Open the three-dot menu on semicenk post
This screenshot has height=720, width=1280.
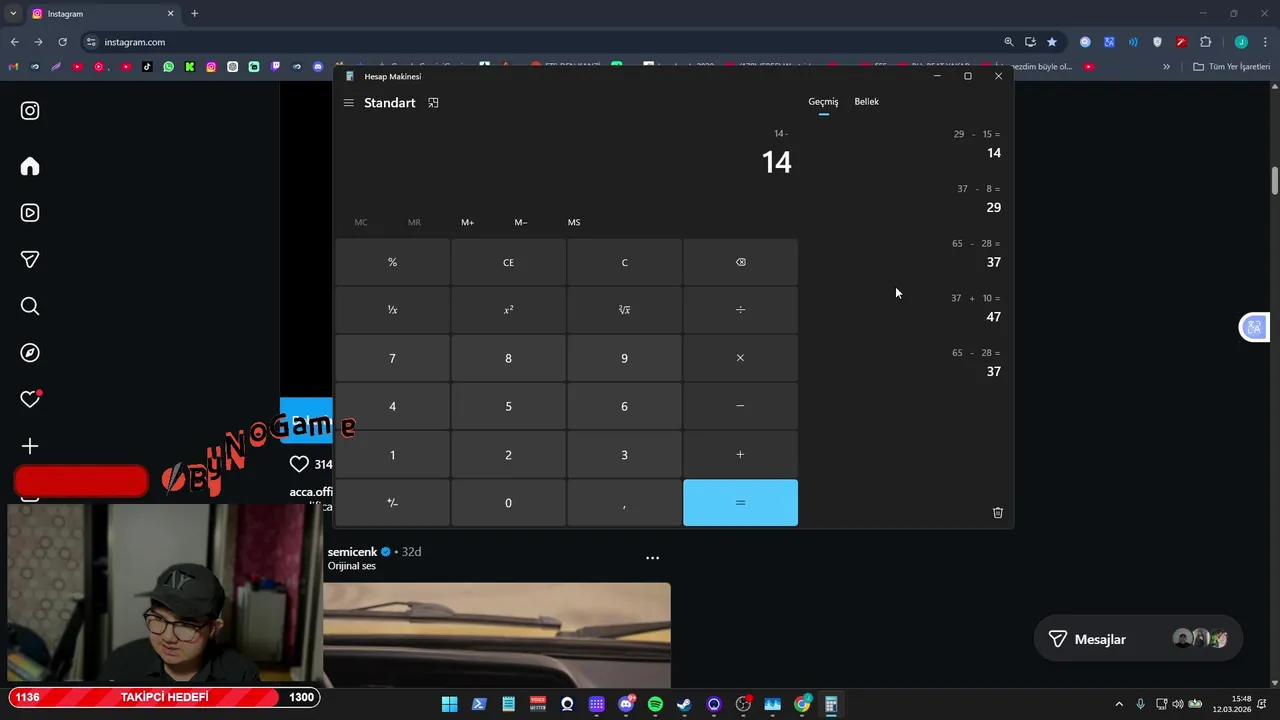tap(652, 558)
